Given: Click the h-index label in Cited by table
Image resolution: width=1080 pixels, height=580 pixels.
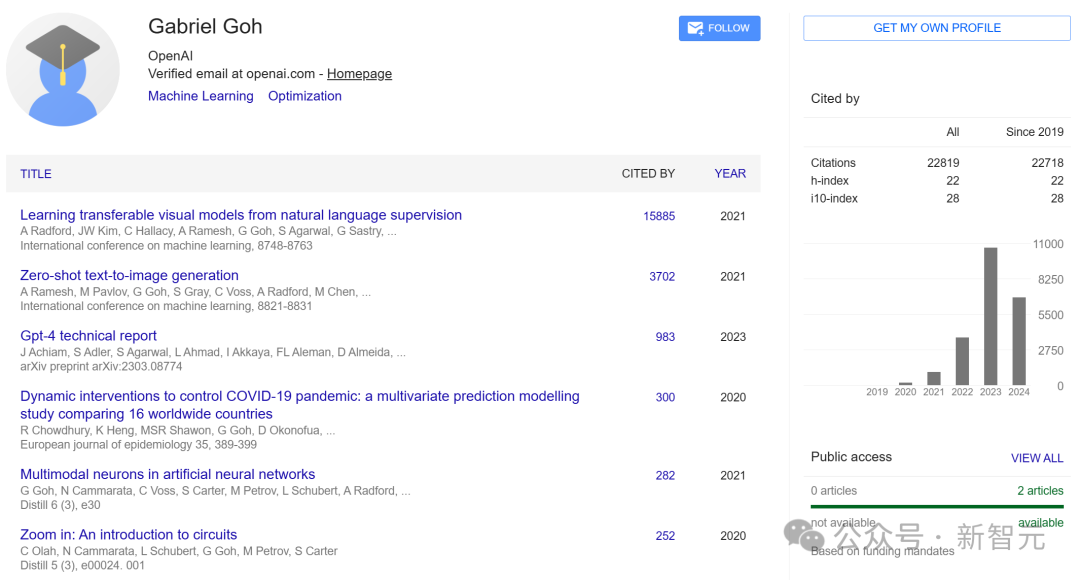Looking at the screenshot, I should 829,180.
